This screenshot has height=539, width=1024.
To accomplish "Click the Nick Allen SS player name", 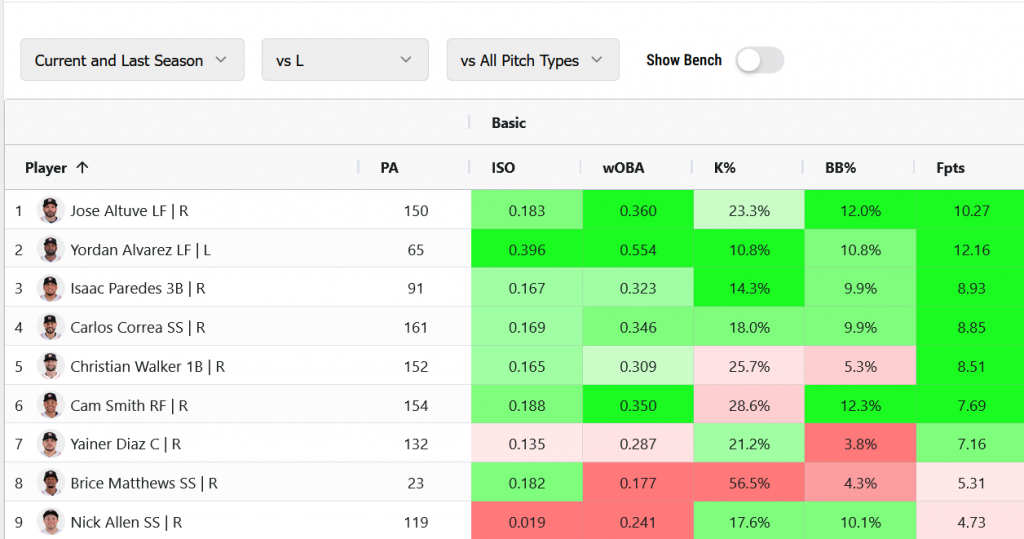I will pyautogui.click(x=125, y=522).
